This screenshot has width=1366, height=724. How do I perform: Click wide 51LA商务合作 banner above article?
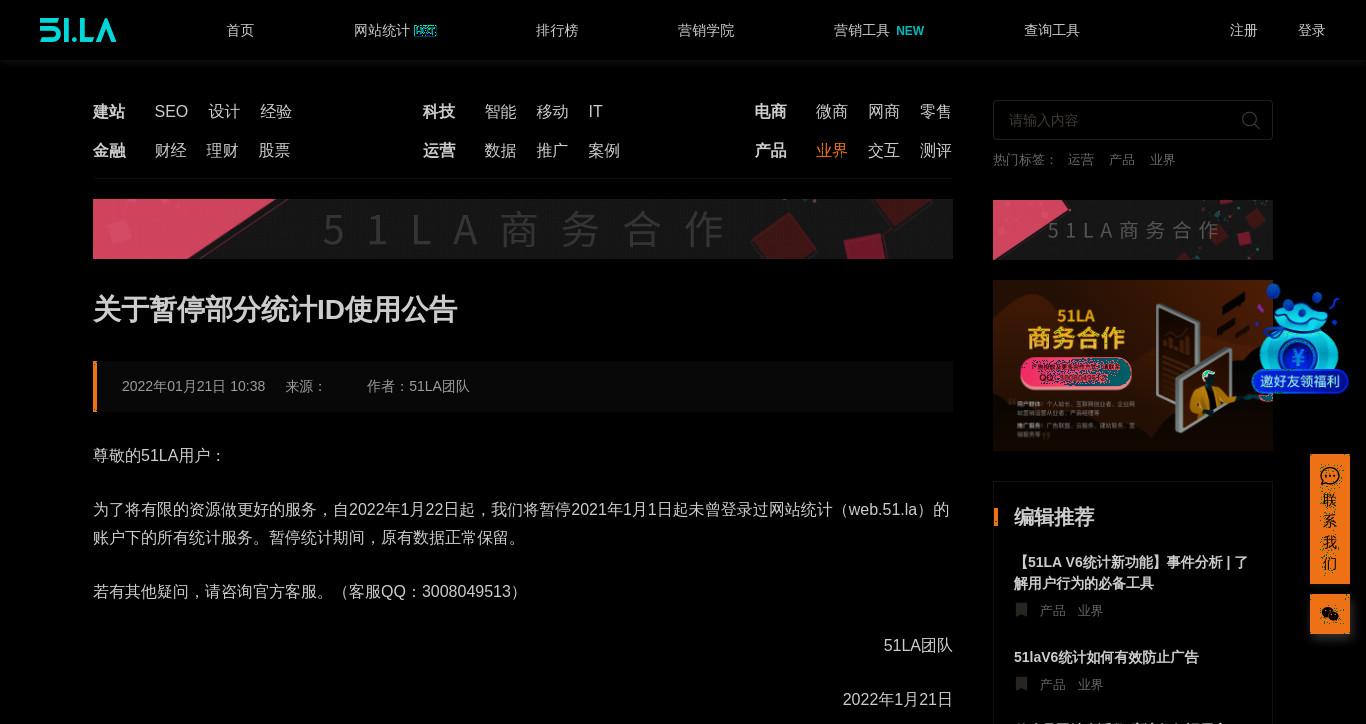(523, 229)
